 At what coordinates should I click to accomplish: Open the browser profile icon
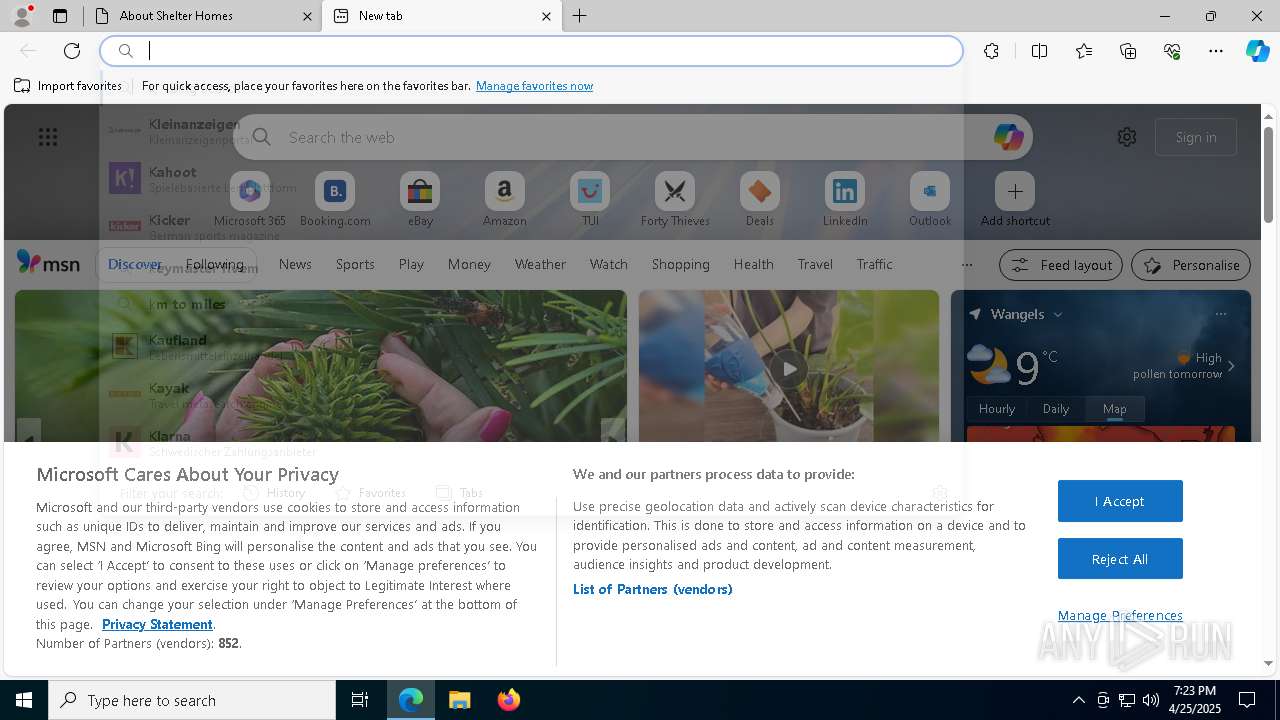pos(22,16)
